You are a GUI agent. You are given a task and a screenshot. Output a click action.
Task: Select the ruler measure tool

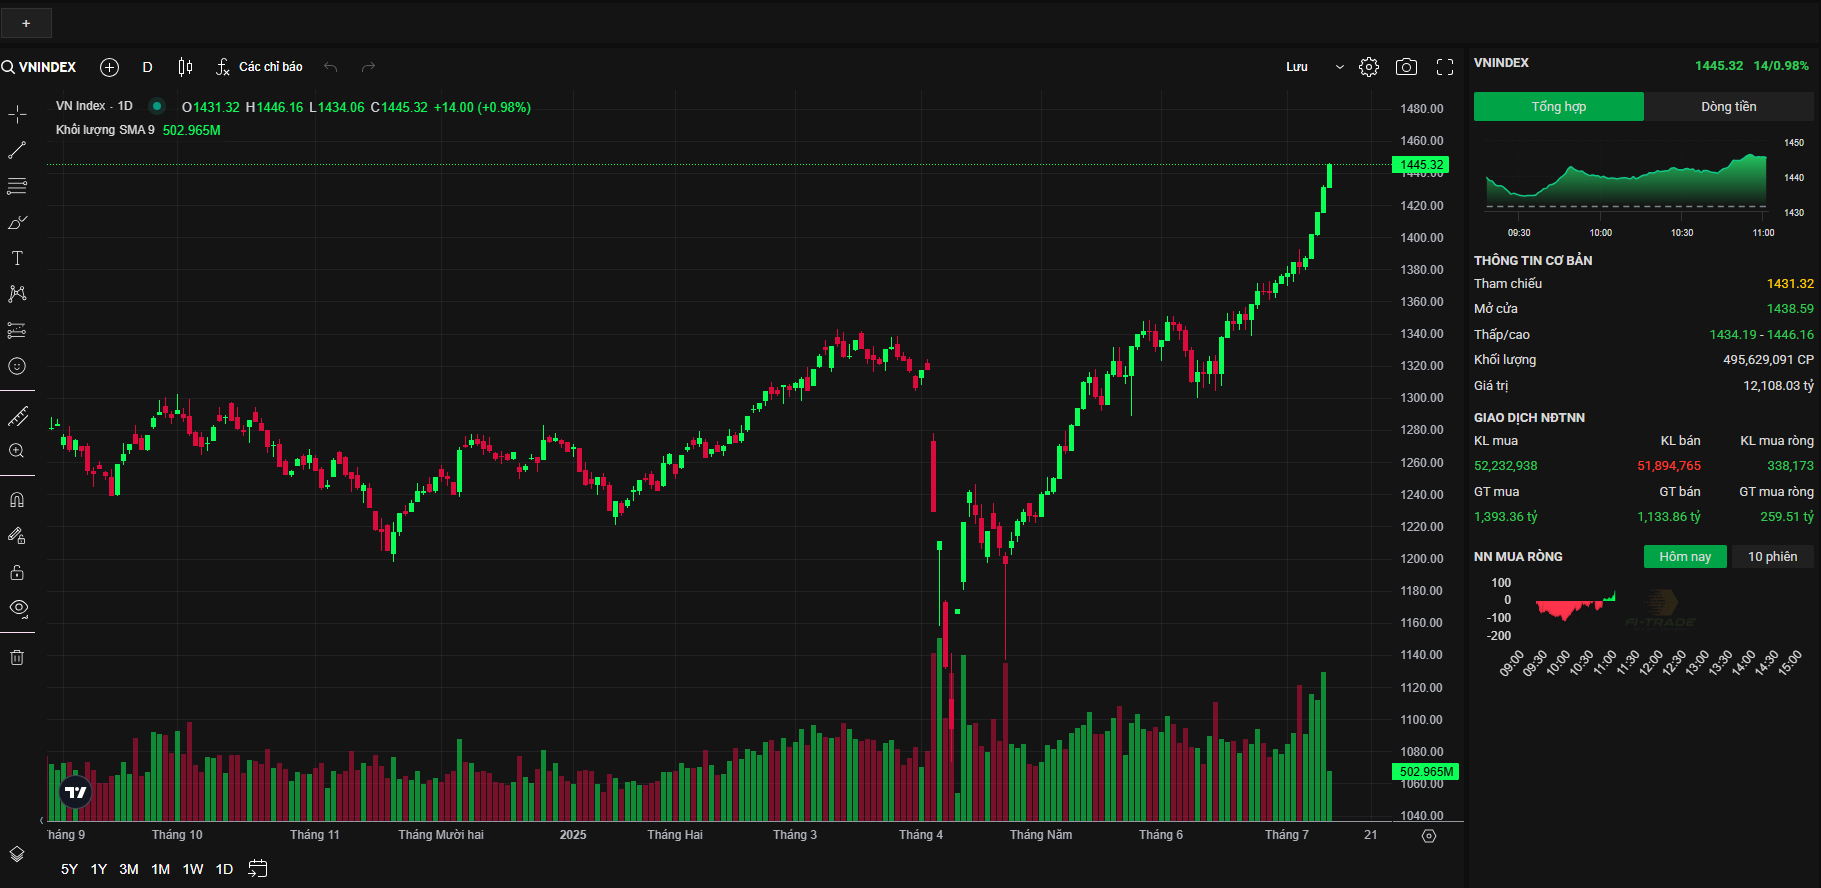(x=17, y=416)
